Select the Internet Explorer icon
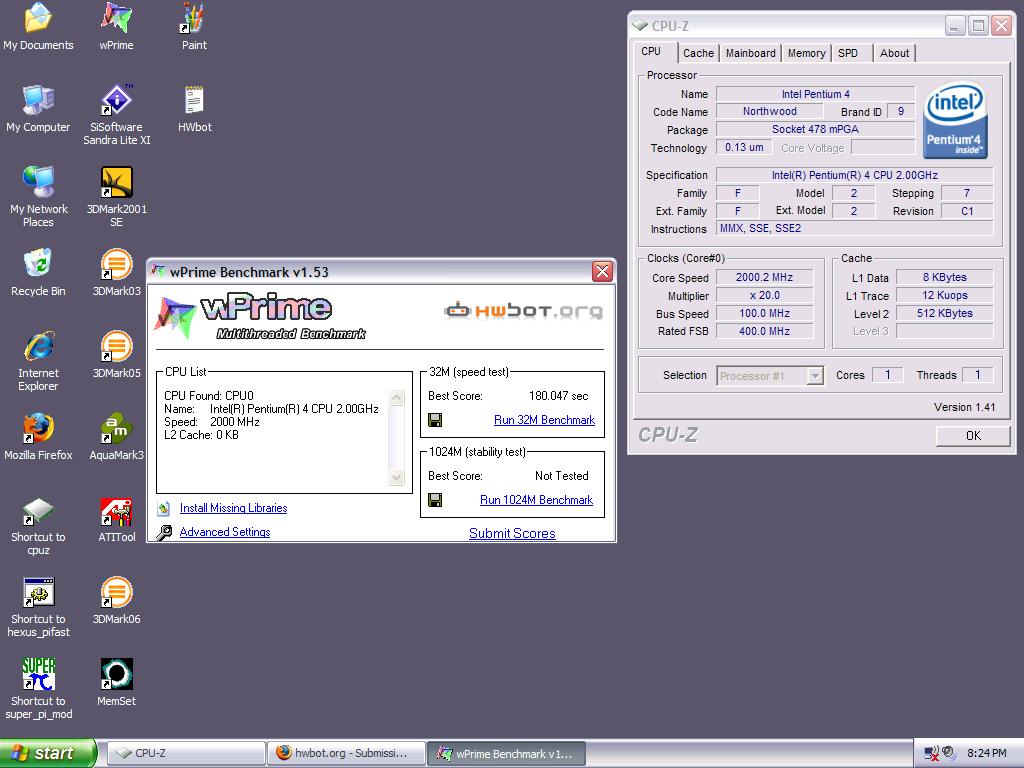 tap(38, 360)
